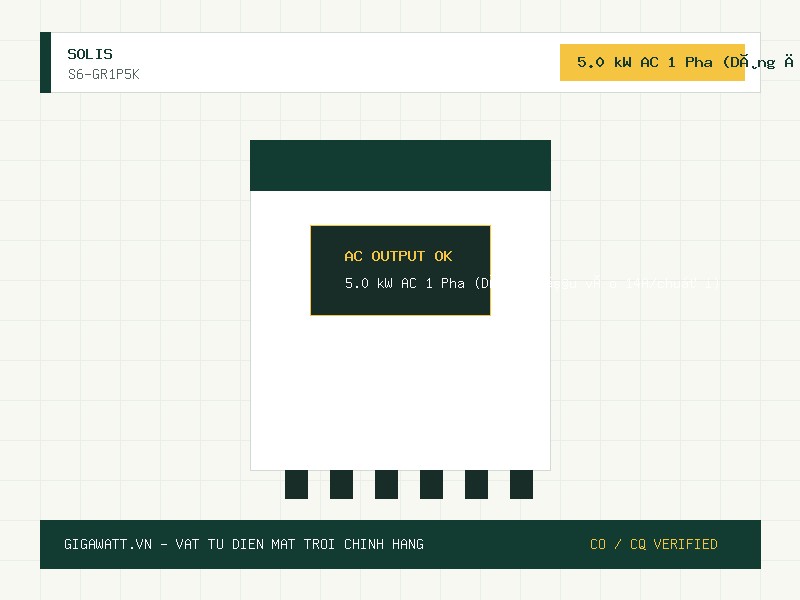Select the model number S6-GR1P5K
The height and width of the screenshot is (600, 800).
104,74
